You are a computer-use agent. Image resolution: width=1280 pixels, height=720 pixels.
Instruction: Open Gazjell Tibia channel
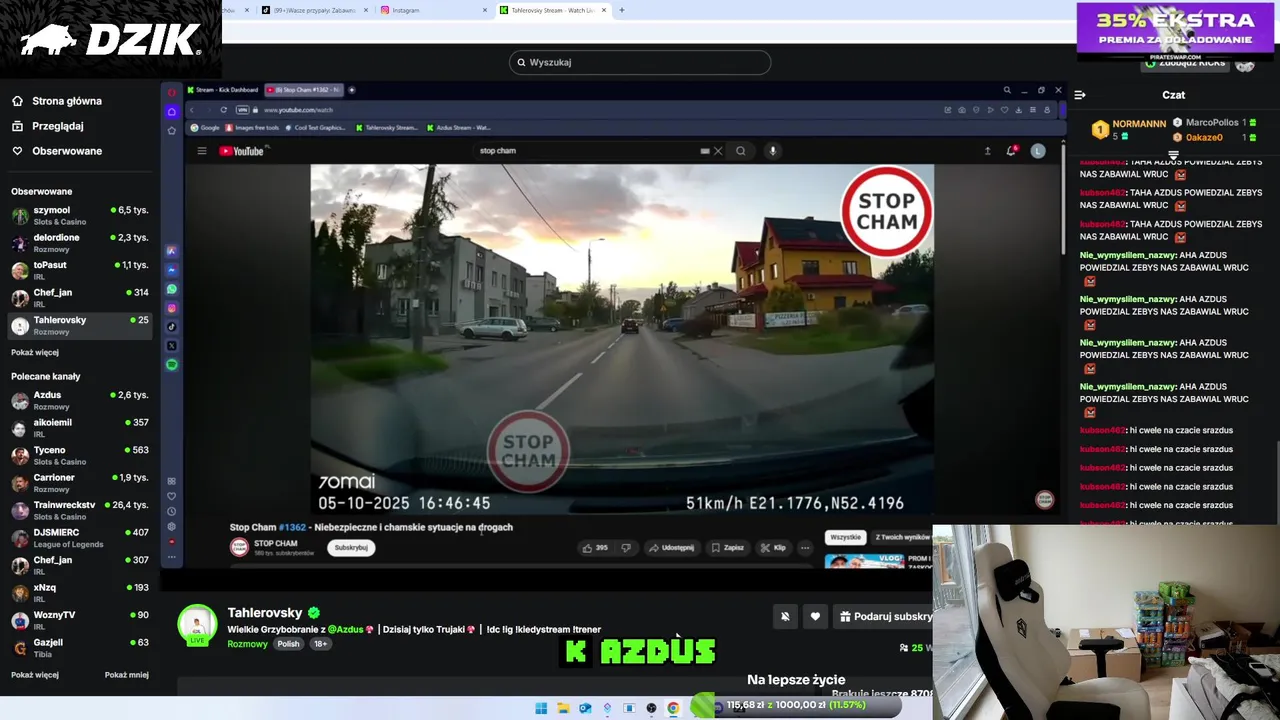click(x=80, y=647)
